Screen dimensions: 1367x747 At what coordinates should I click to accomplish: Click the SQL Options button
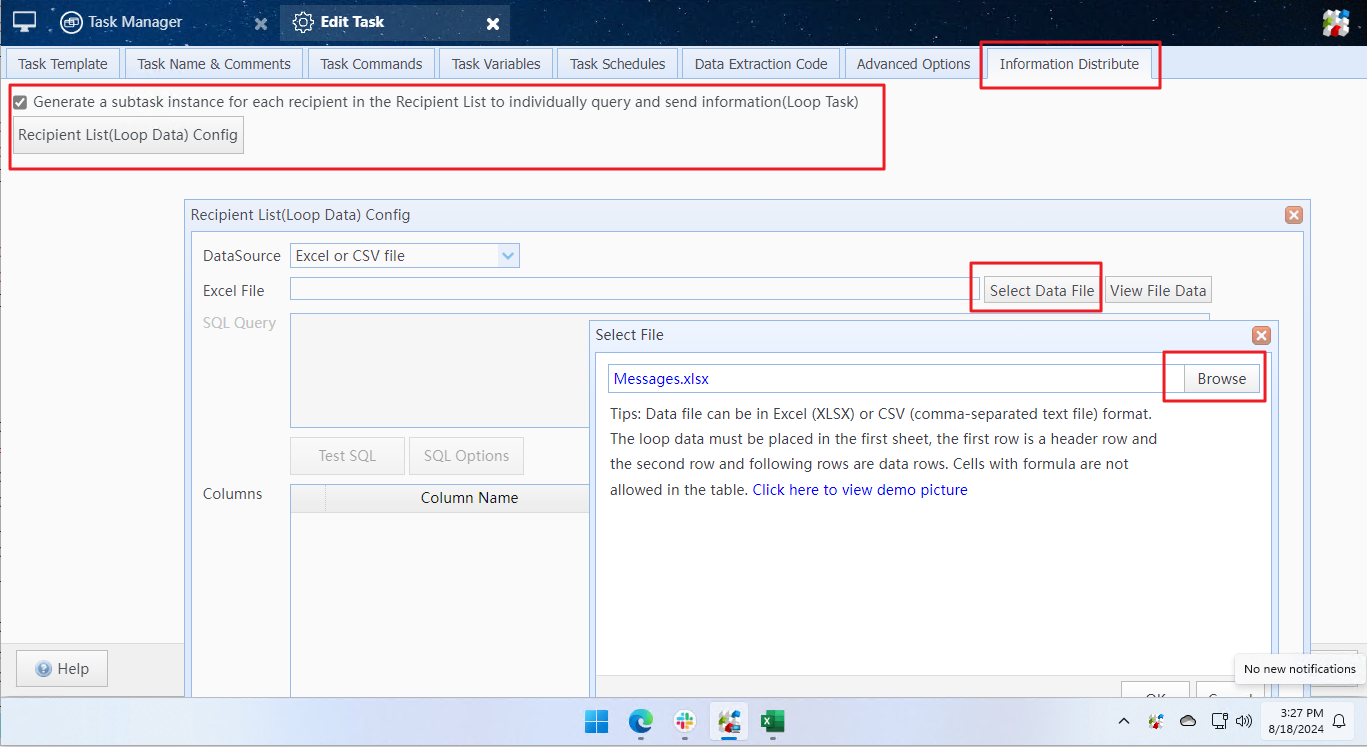pos(466,456)
